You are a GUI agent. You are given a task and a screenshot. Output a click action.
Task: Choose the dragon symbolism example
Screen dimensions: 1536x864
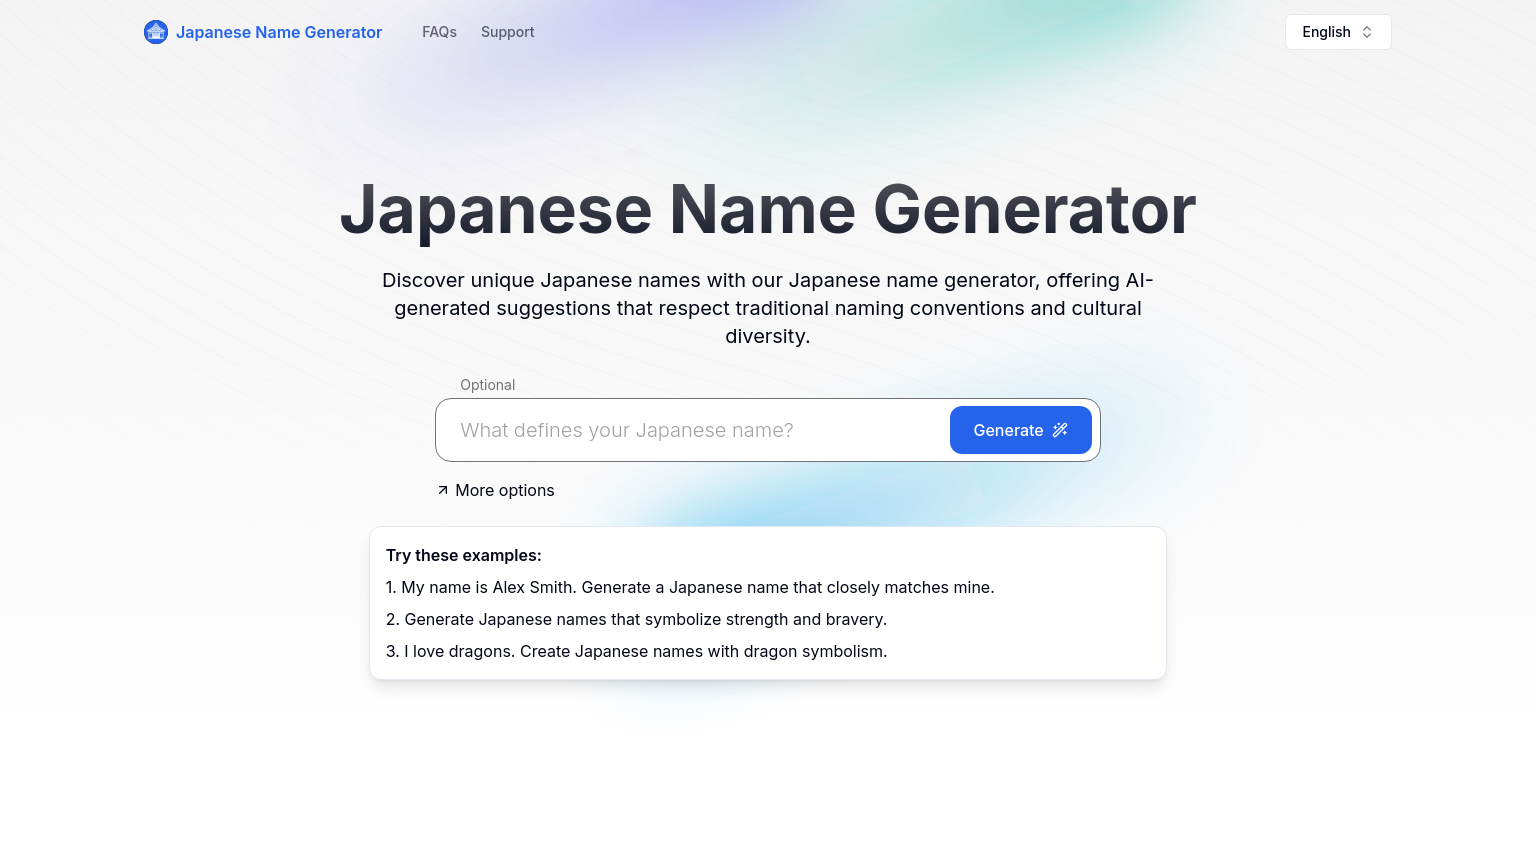[x=636, y=651]
